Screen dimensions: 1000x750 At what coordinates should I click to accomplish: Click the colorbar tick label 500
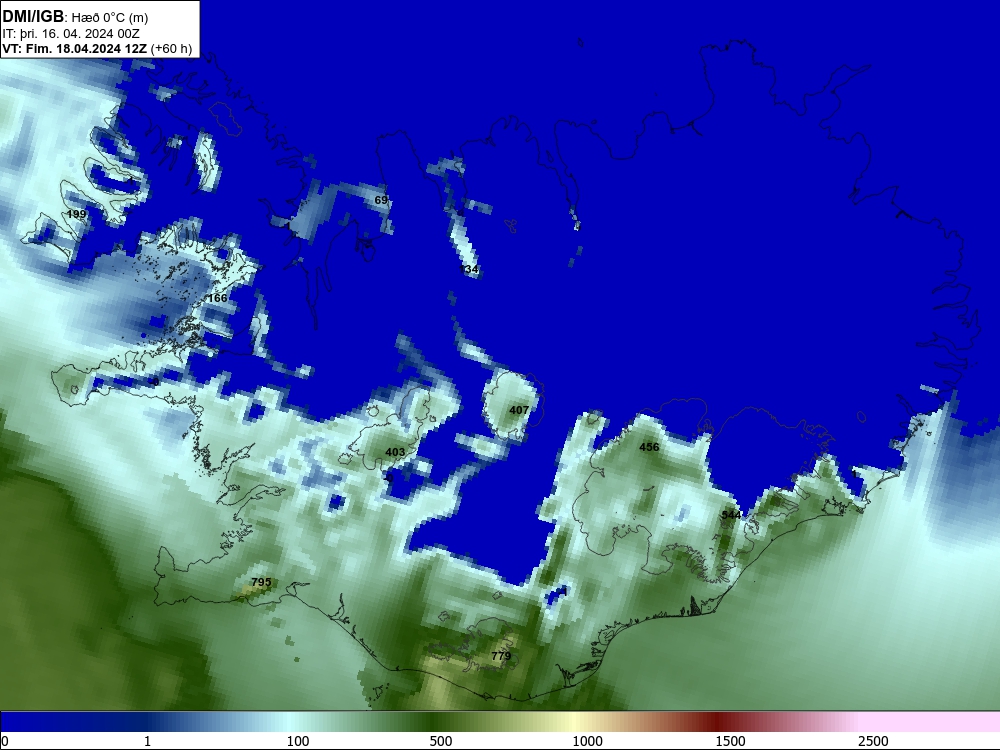point(441,741)
